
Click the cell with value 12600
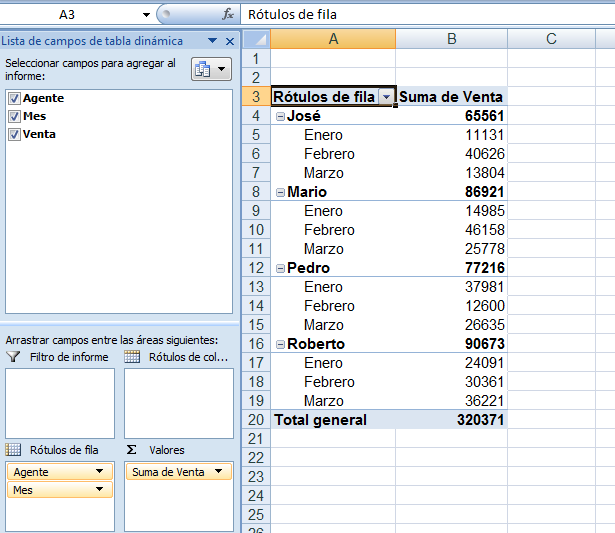[451, 306]
